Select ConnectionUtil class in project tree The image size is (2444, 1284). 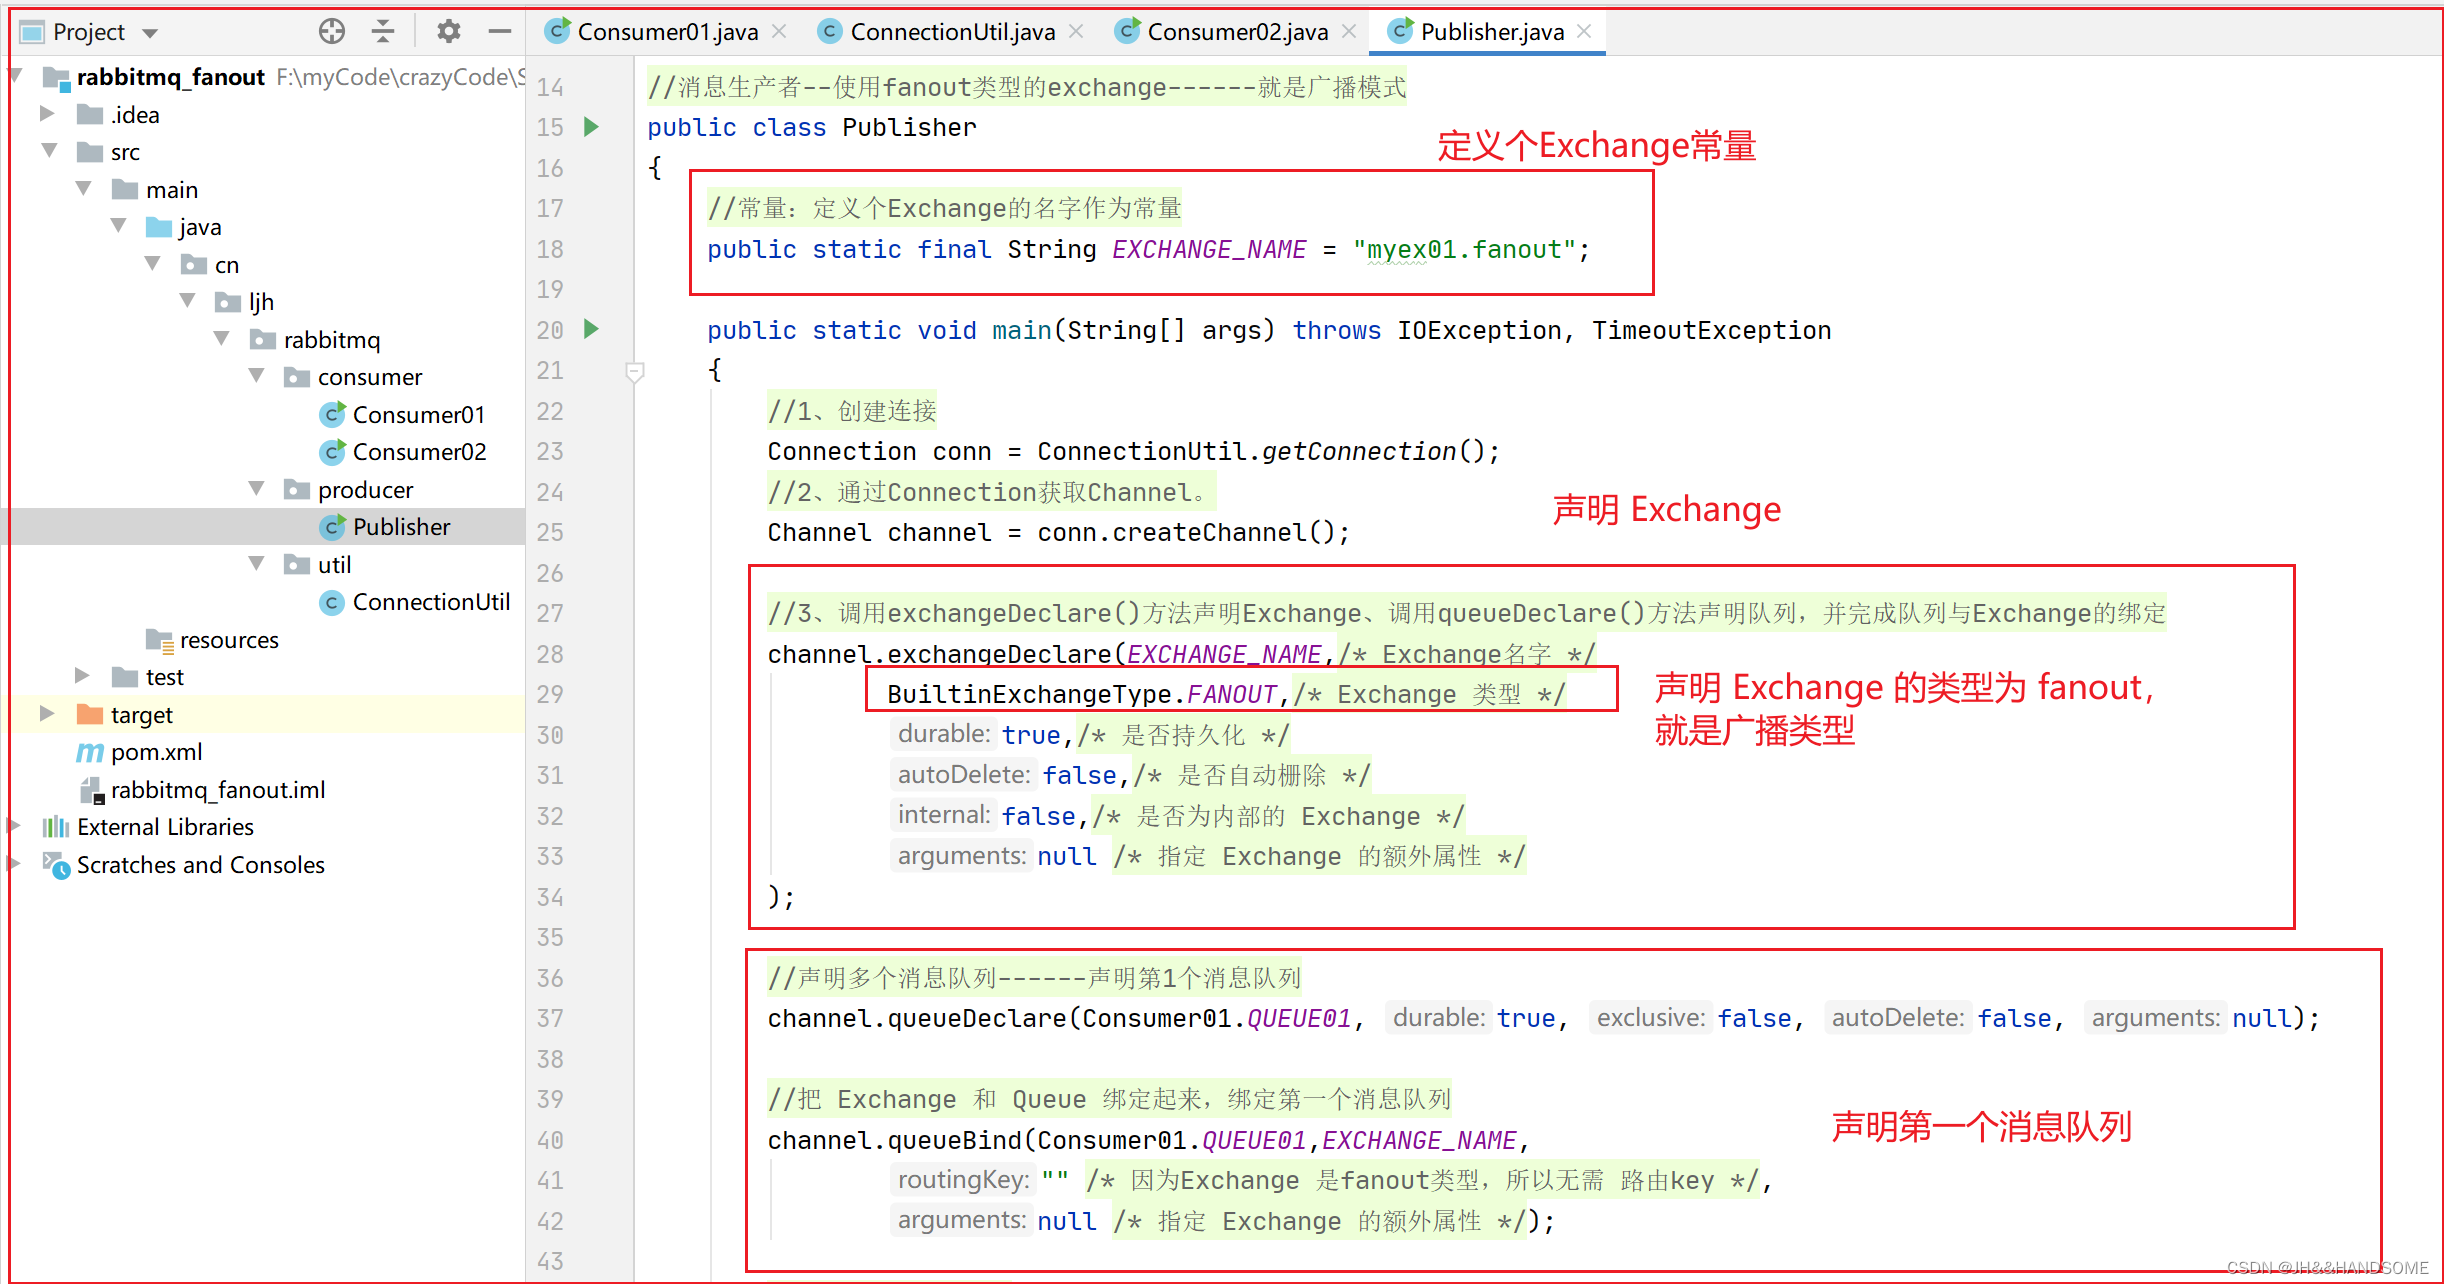click(x=431, y=602)
